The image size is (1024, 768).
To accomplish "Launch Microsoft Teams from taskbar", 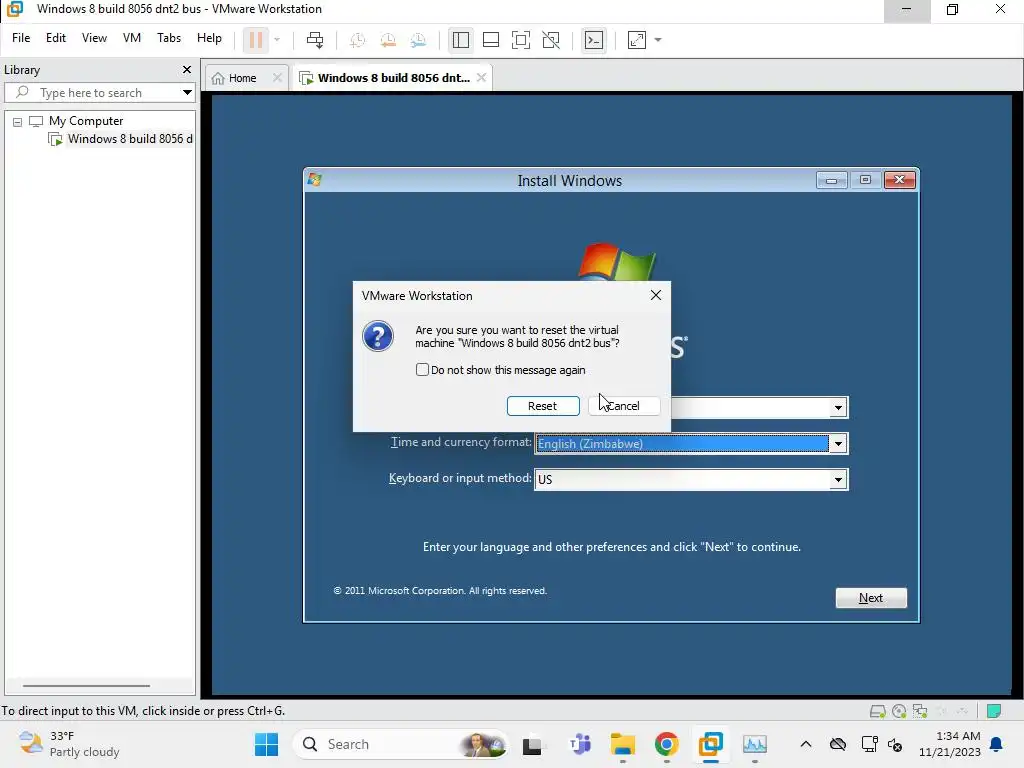I will (580, 744).
